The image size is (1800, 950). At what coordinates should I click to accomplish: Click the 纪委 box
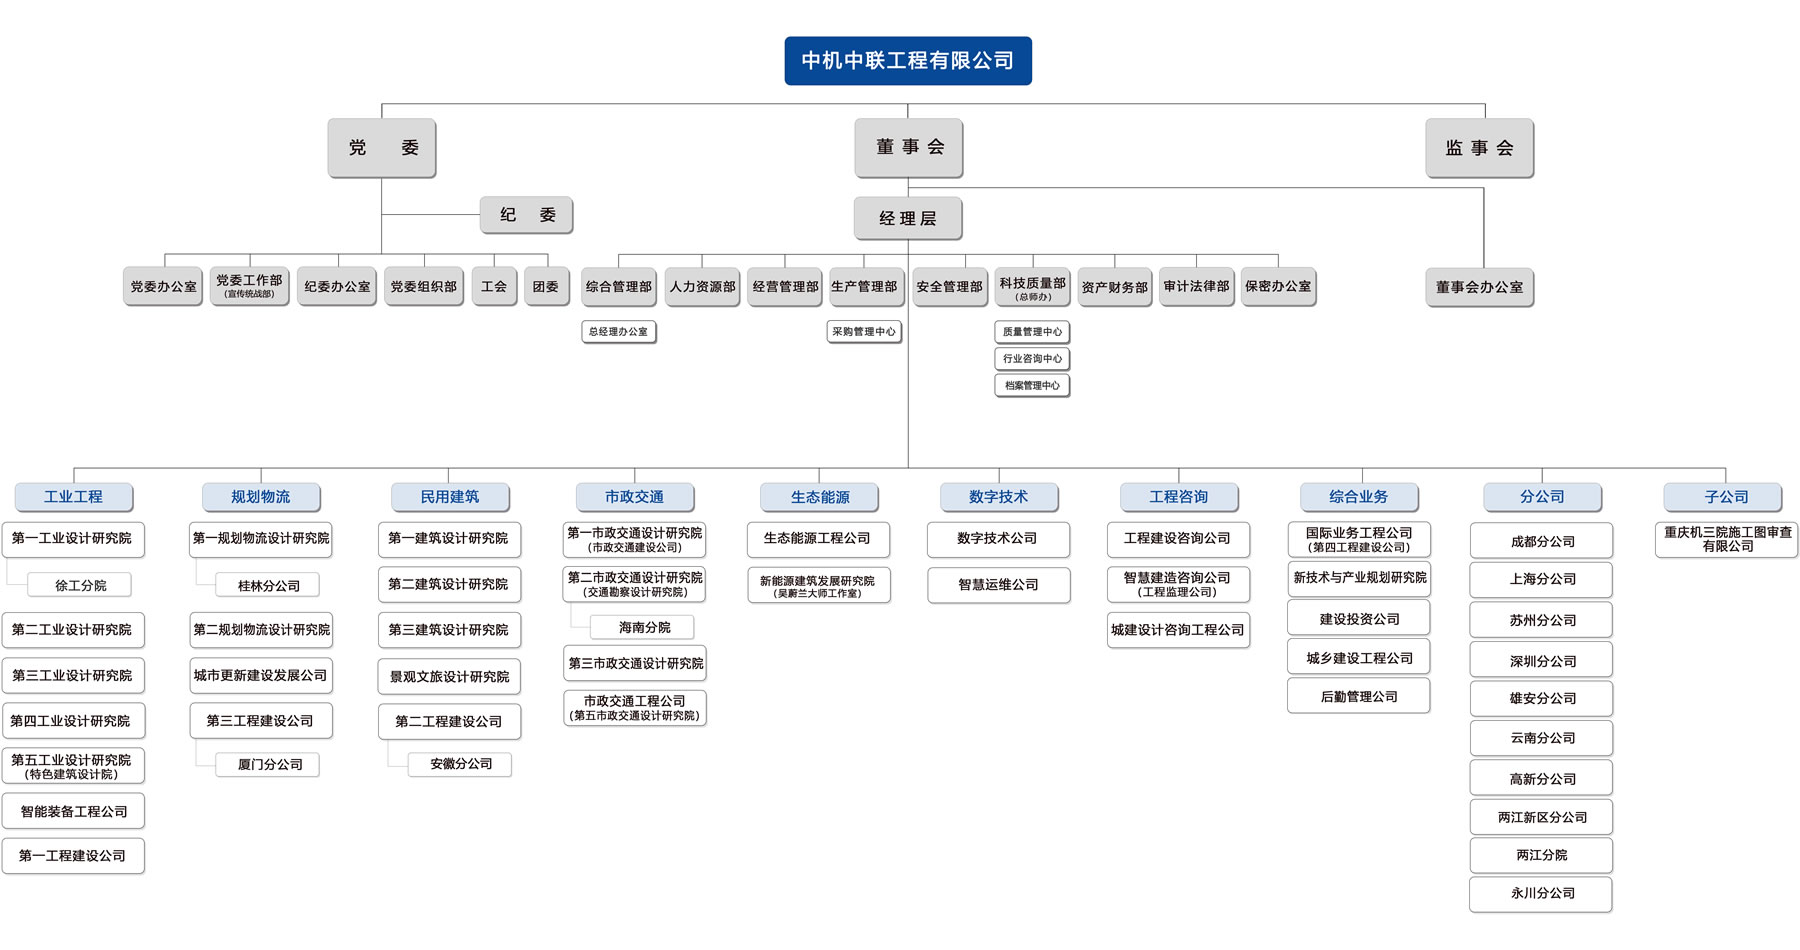[526, 215]
